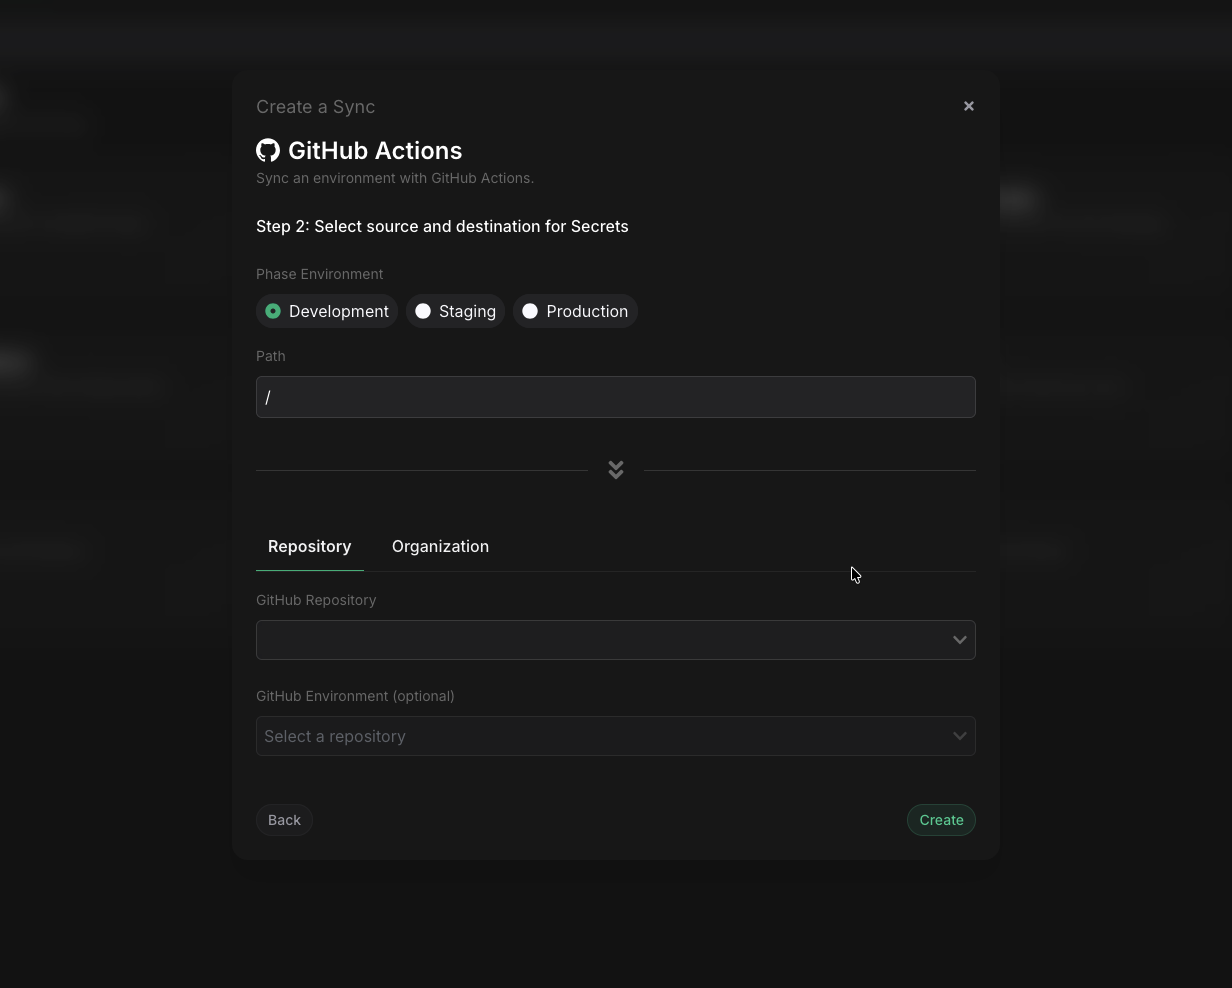This screenshot has height=988, width=1232.
Task: Click the Path label
Action: (x=270, y=356)
